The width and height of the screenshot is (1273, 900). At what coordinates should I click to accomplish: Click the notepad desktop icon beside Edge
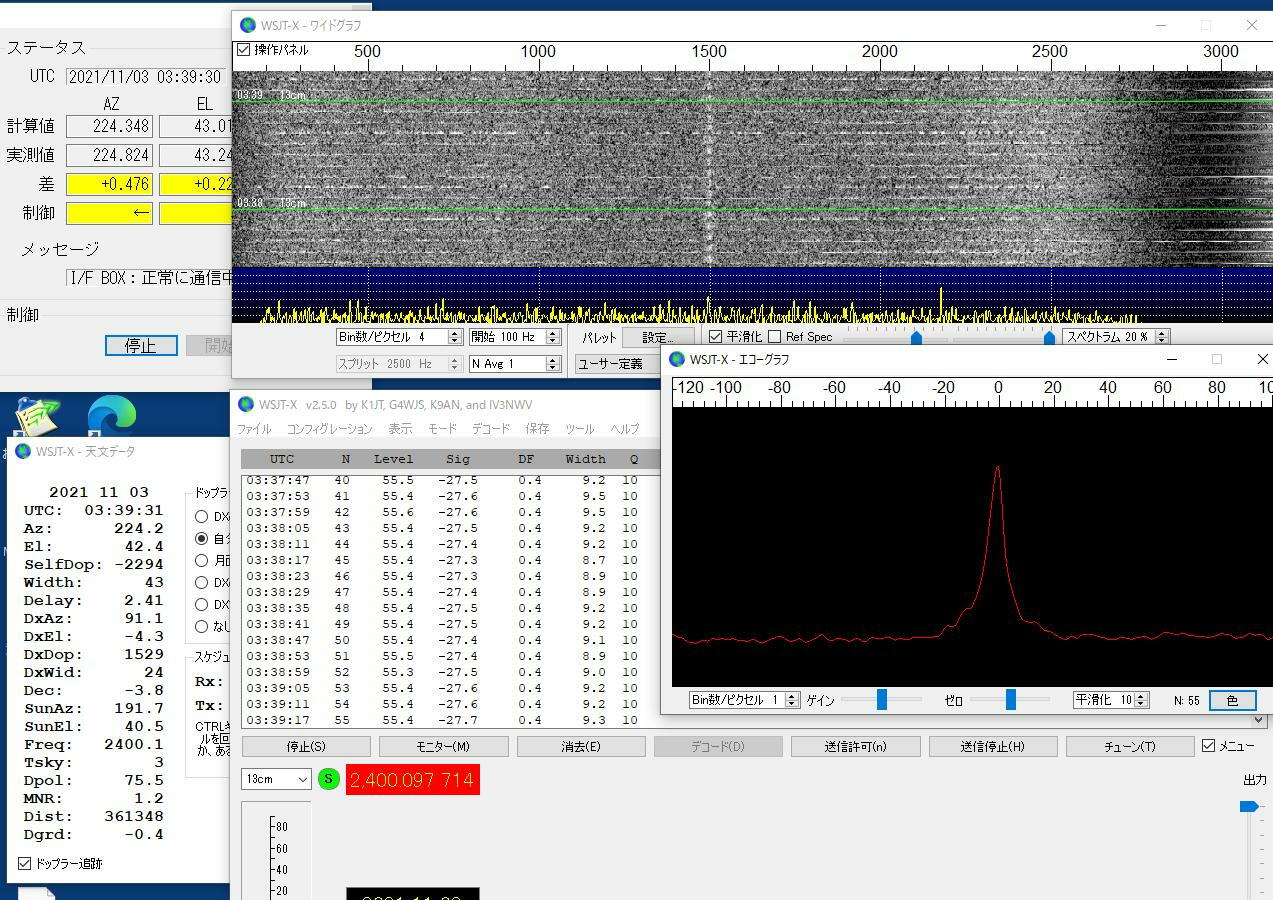pos(36,416)
